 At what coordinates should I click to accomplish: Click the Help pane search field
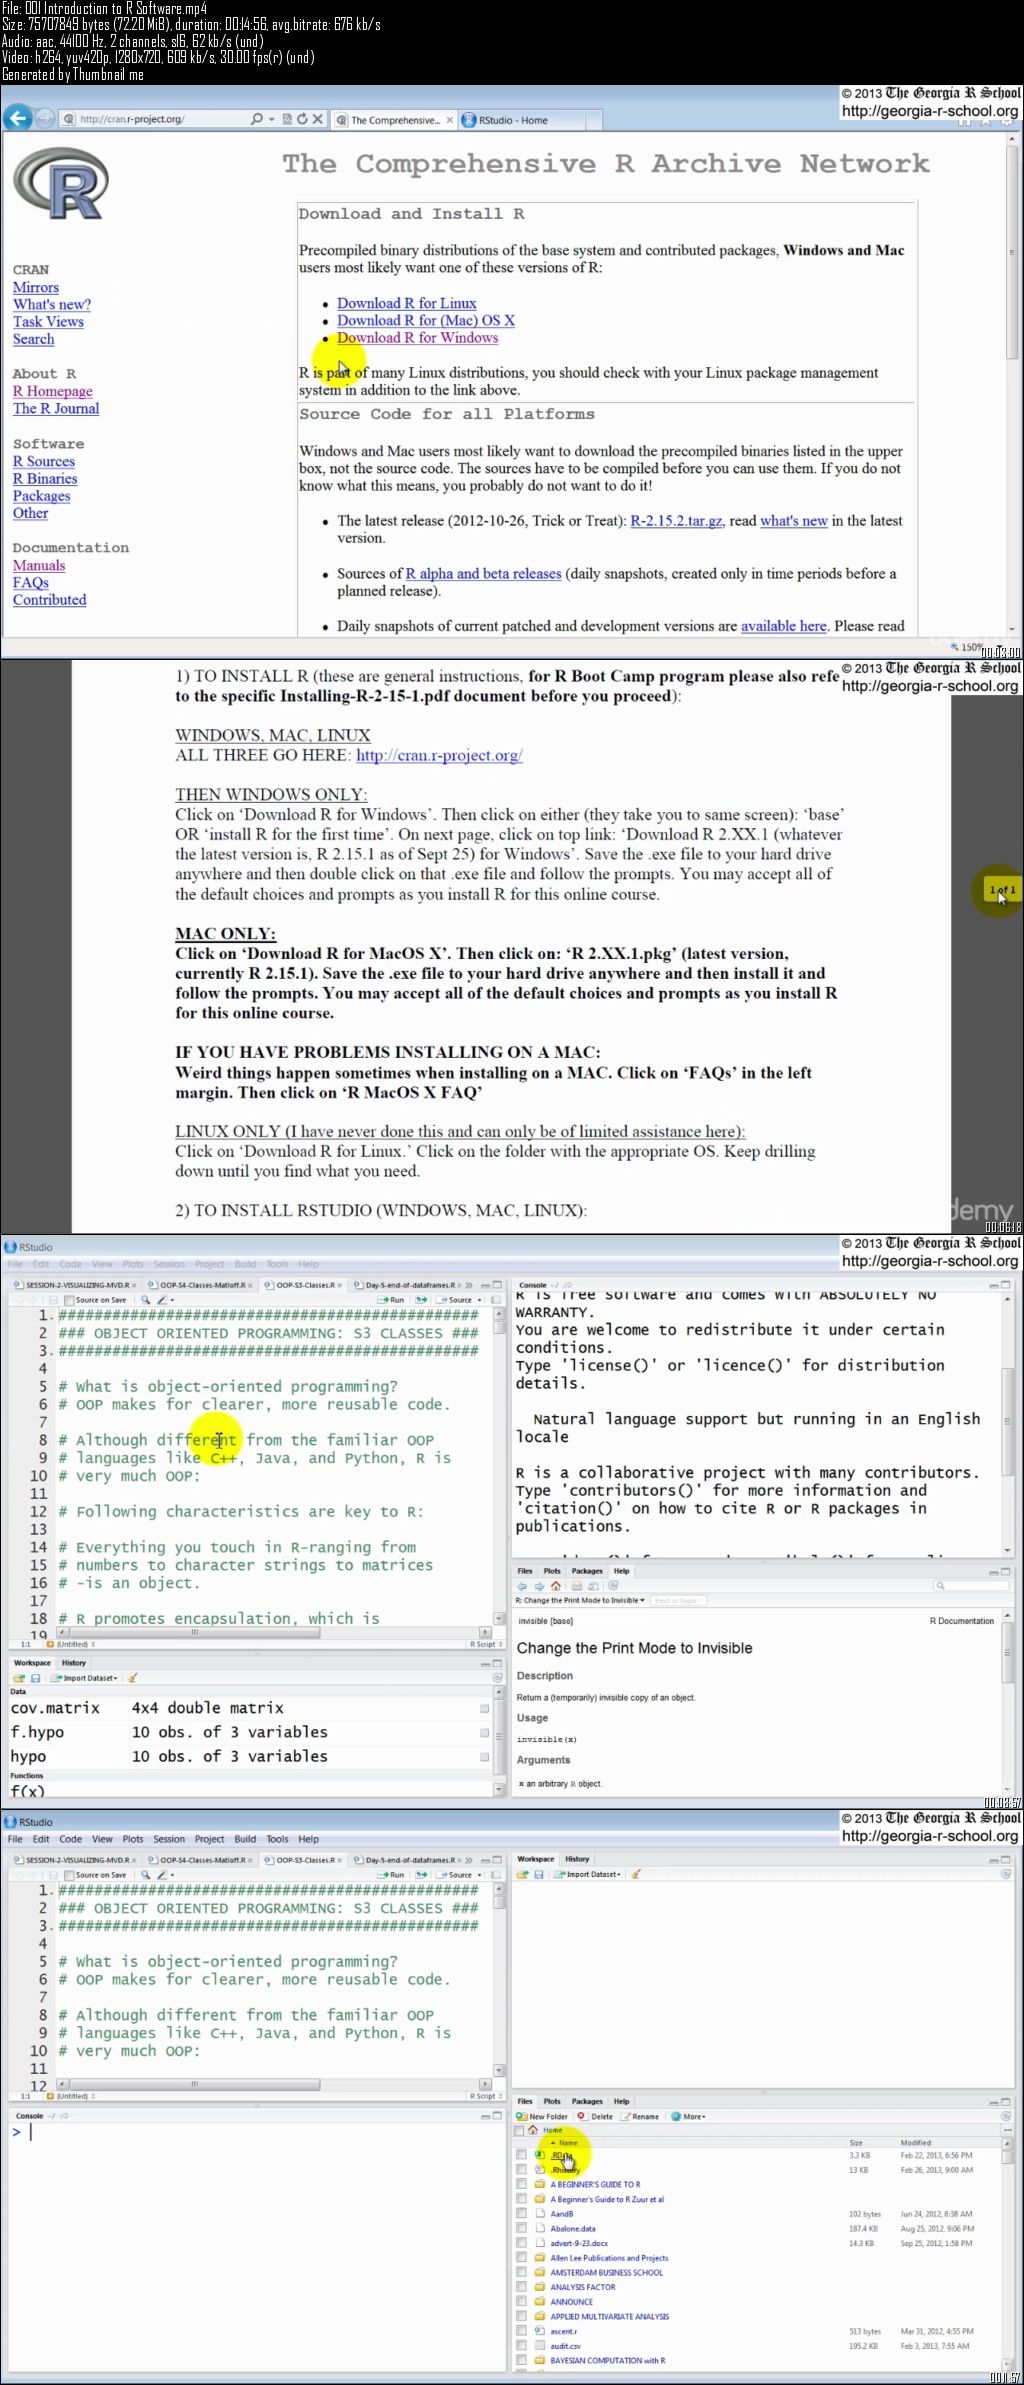[970, 1586]
